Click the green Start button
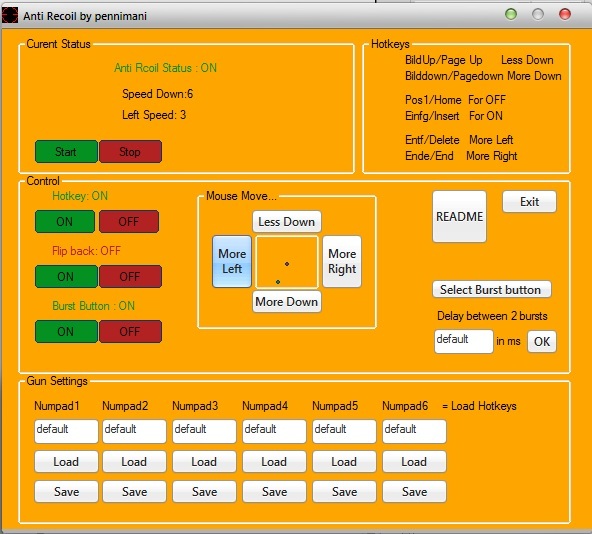This screenshot has width=592, height=534. coord(66,151)
